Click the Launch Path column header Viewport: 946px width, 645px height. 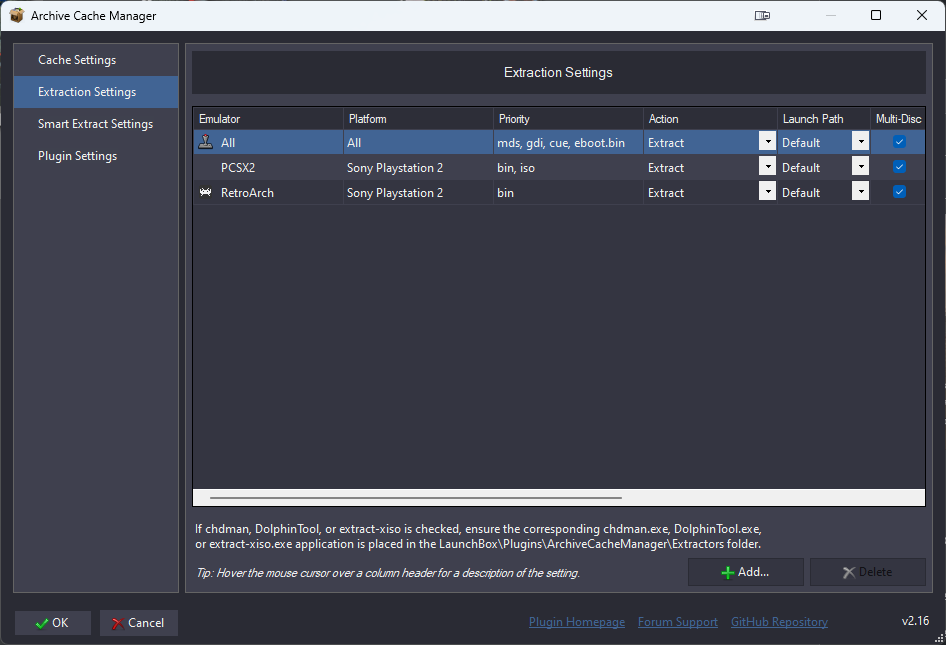pos(824,119)
